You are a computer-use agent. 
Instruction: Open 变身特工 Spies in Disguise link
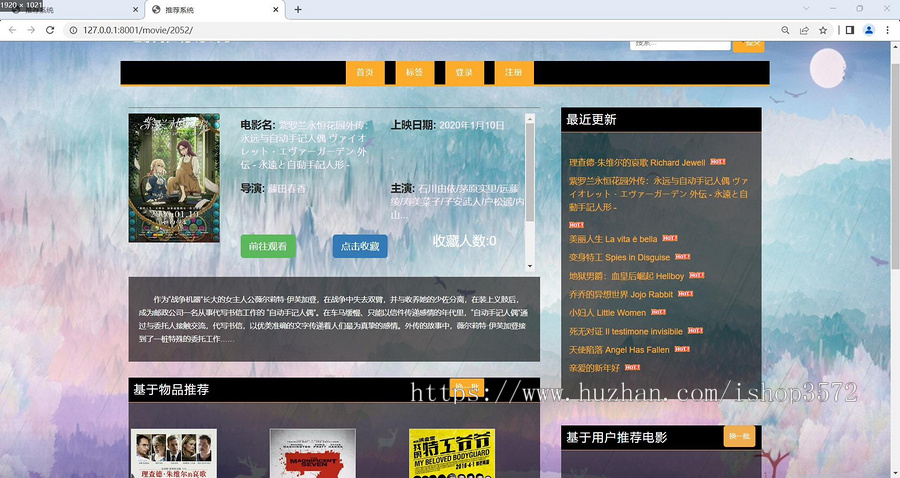tap(619, 257)
